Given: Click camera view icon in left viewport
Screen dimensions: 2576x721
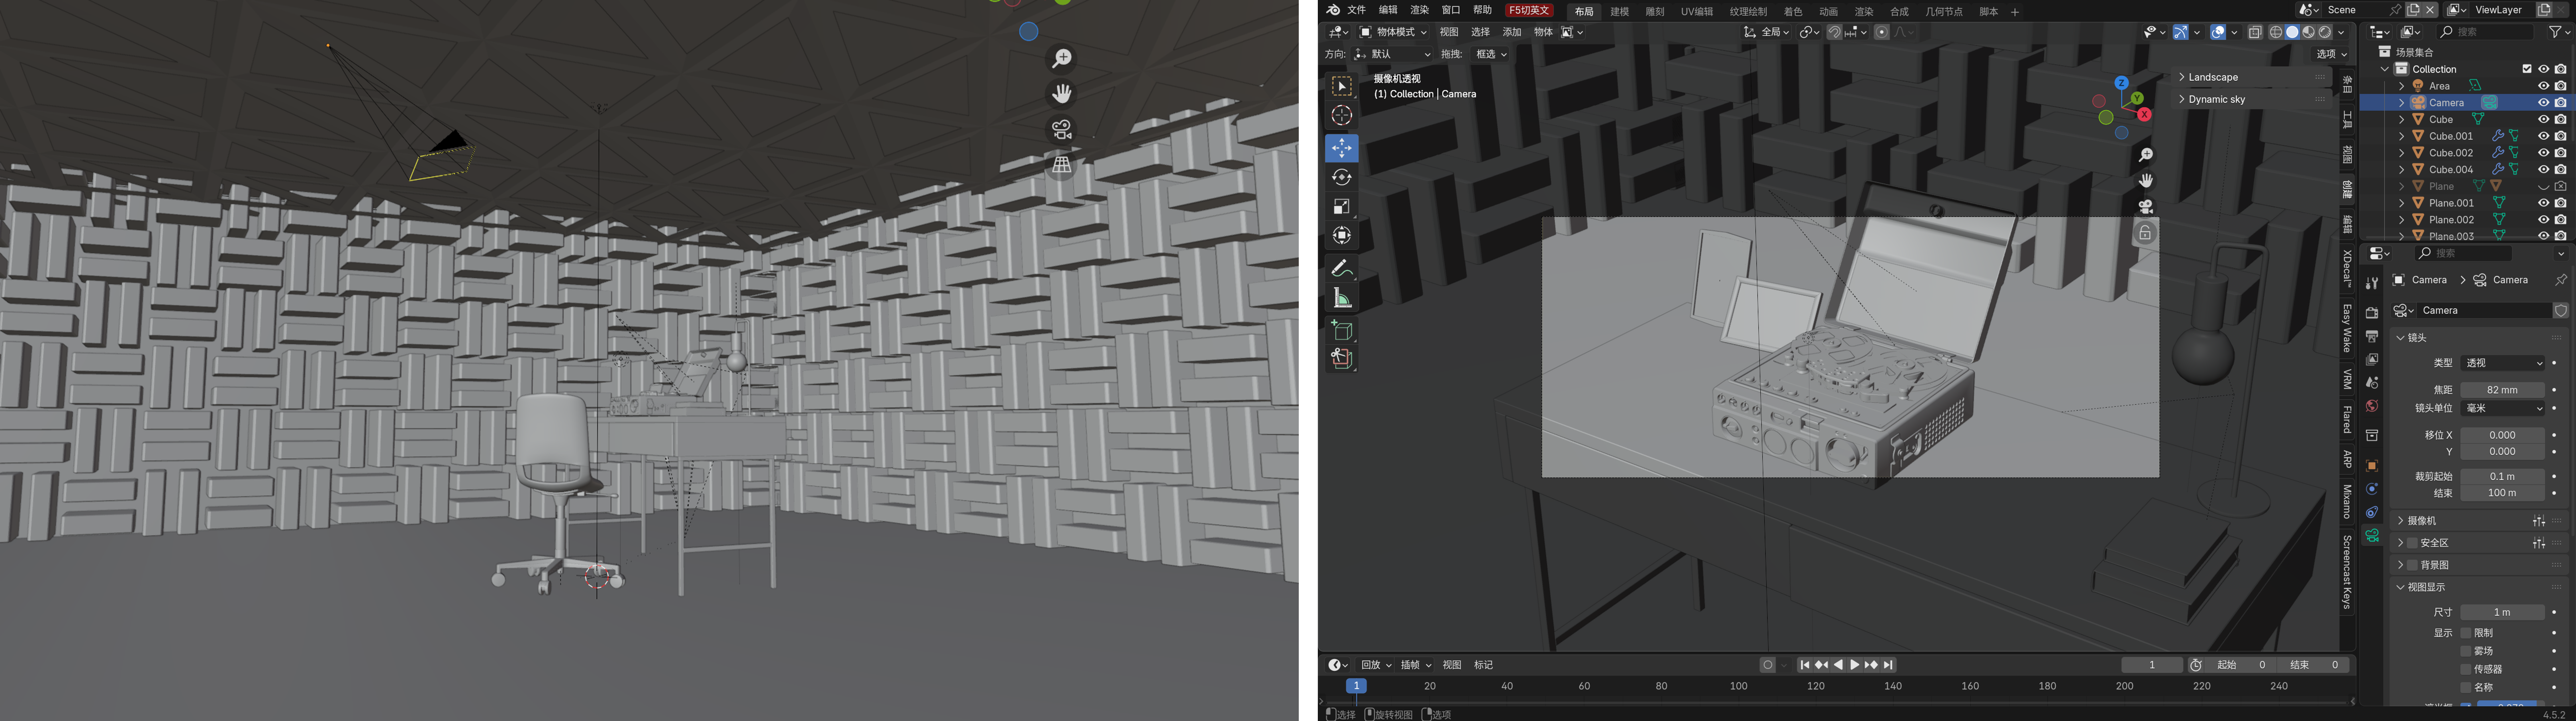Looking at the screenshot, I should tap(1061, 130).
